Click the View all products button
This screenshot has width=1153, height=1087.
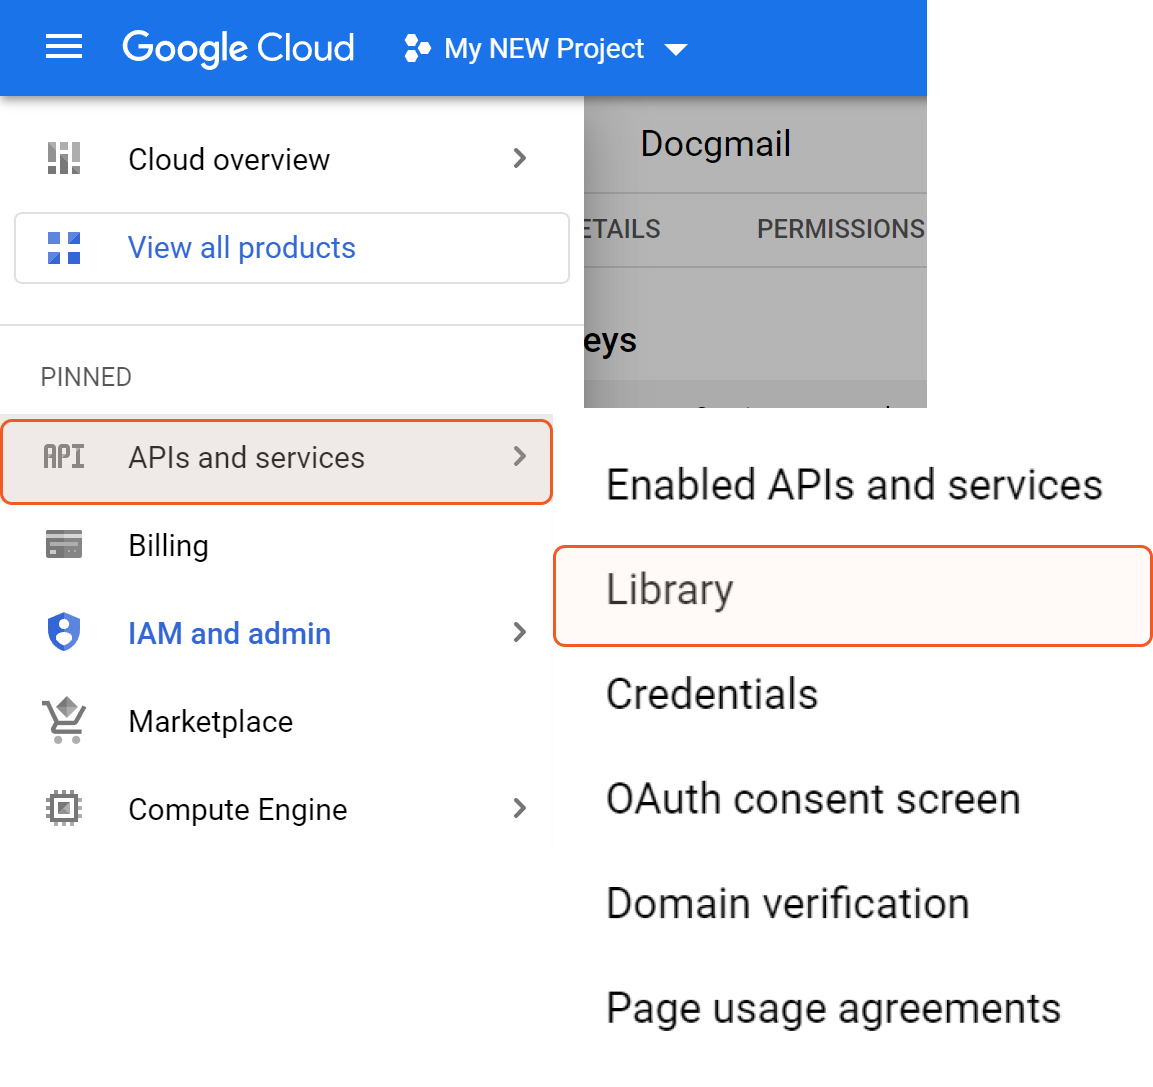(291, 248)
